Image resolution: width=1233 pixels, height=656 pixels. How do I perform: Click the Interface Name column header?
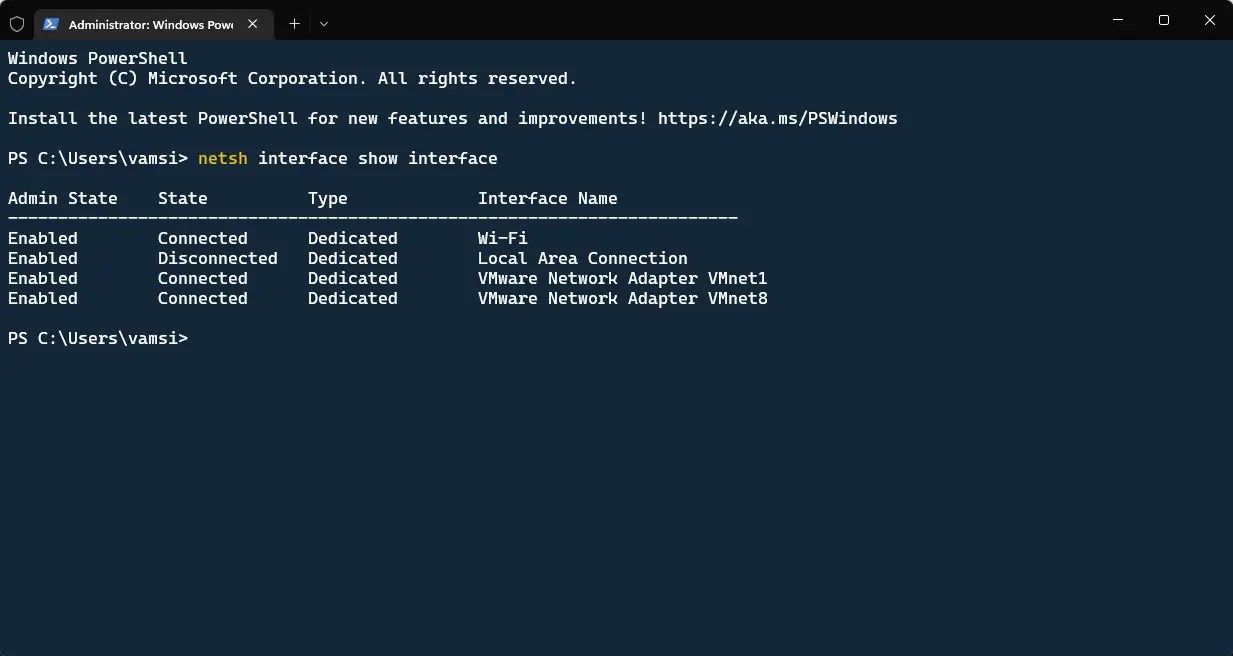pos(548,198)
